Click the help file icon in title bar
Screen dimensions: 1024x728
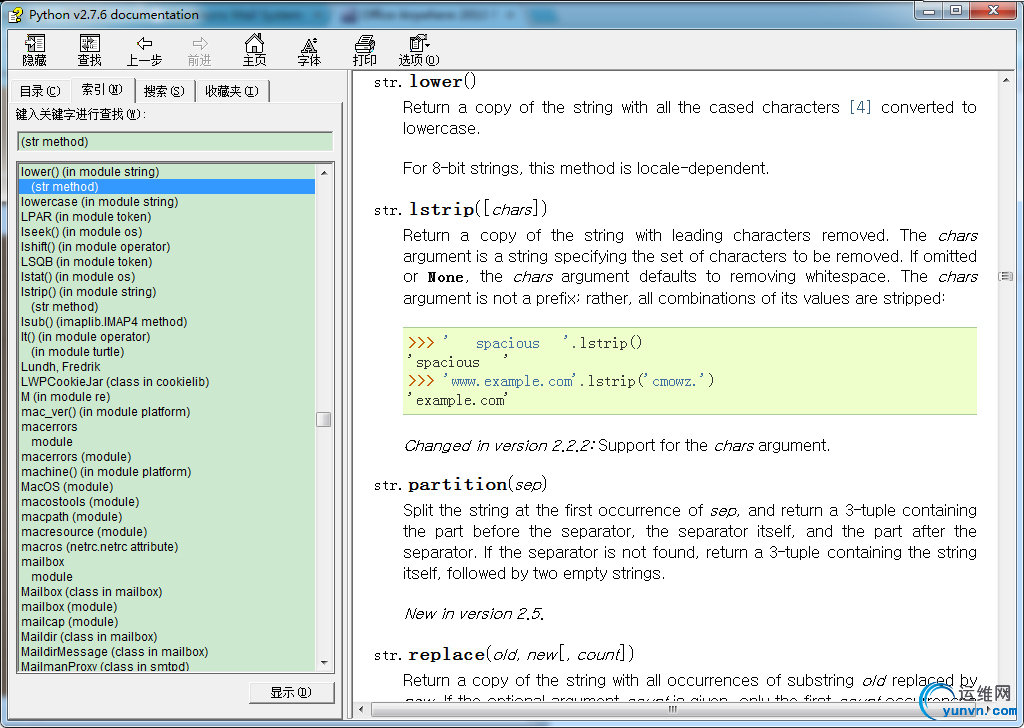(x=15, y=14)
